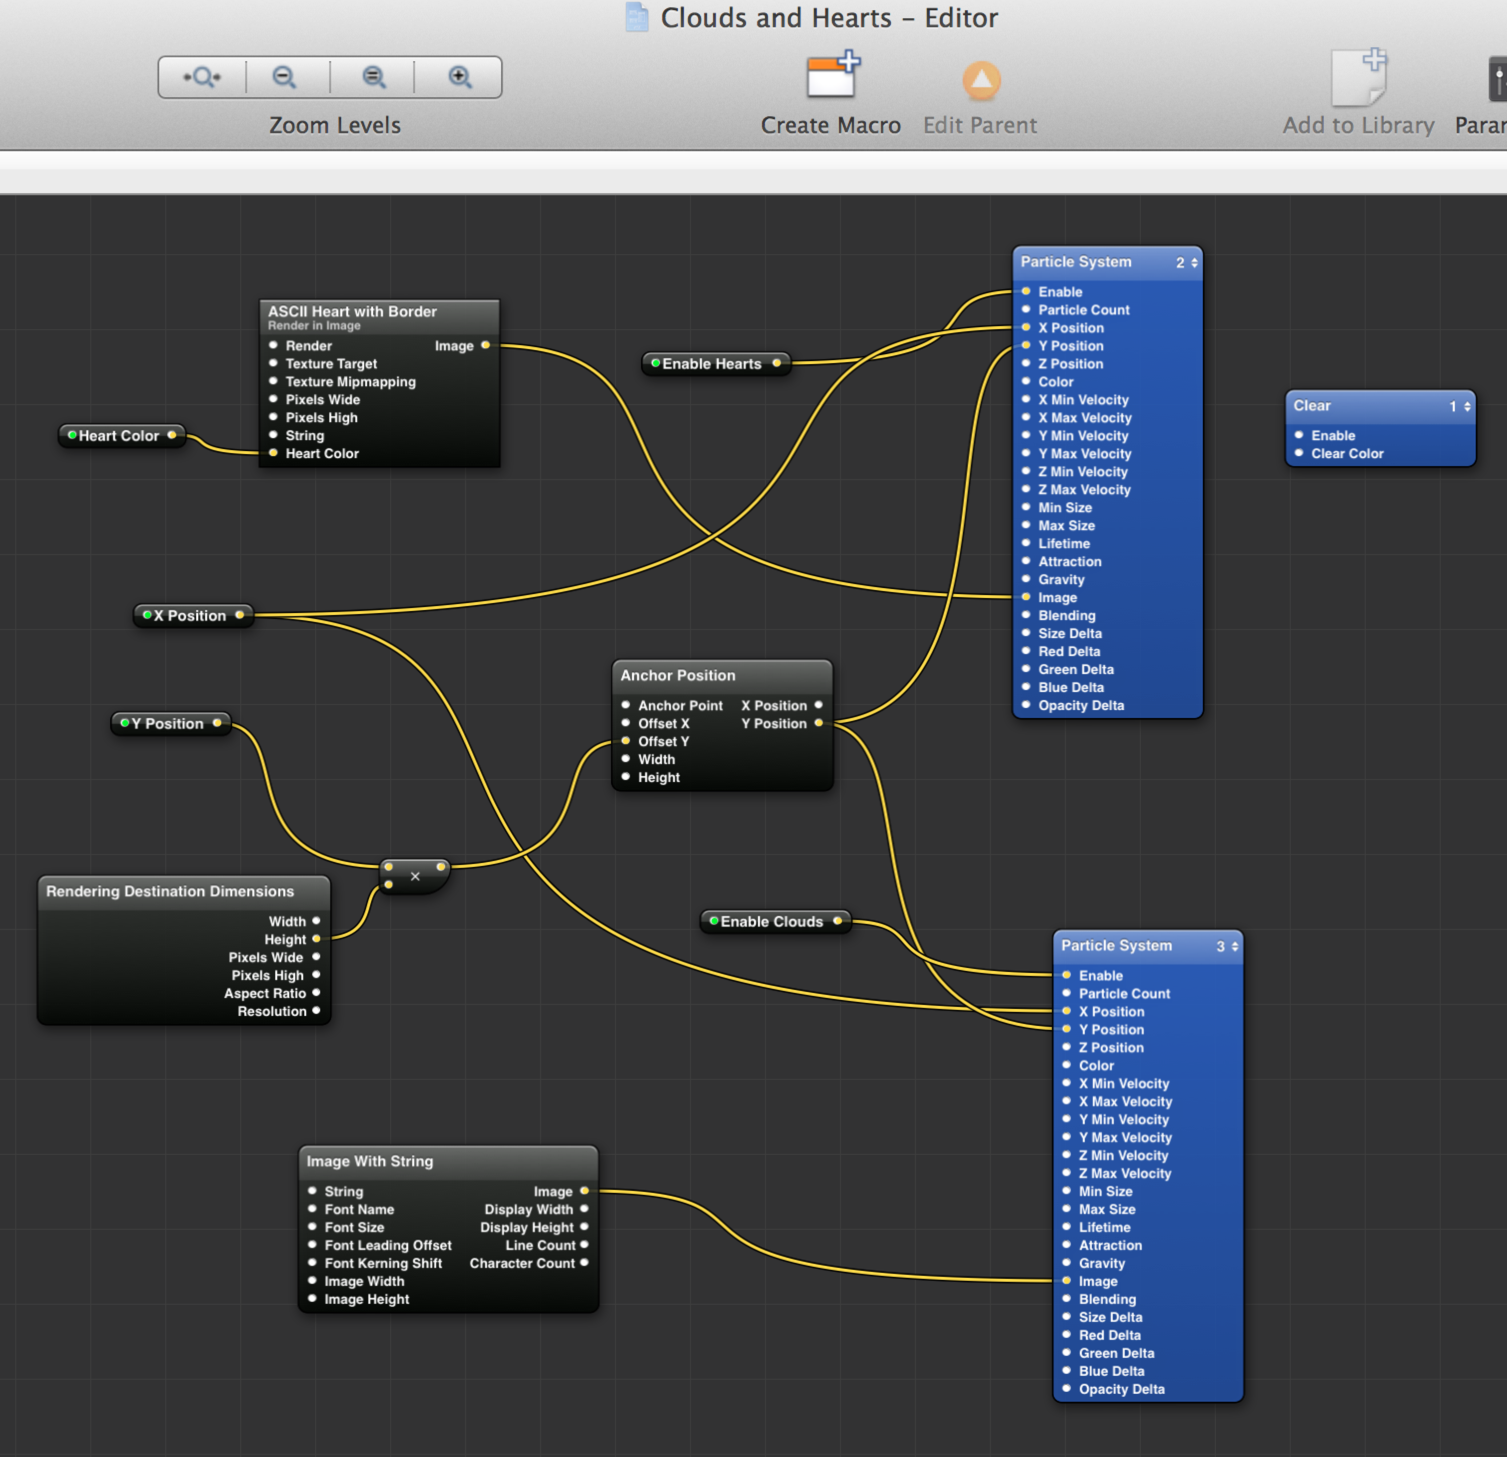
Task: Click the Texture Mipmapping input port
Action: pos(274,382)
